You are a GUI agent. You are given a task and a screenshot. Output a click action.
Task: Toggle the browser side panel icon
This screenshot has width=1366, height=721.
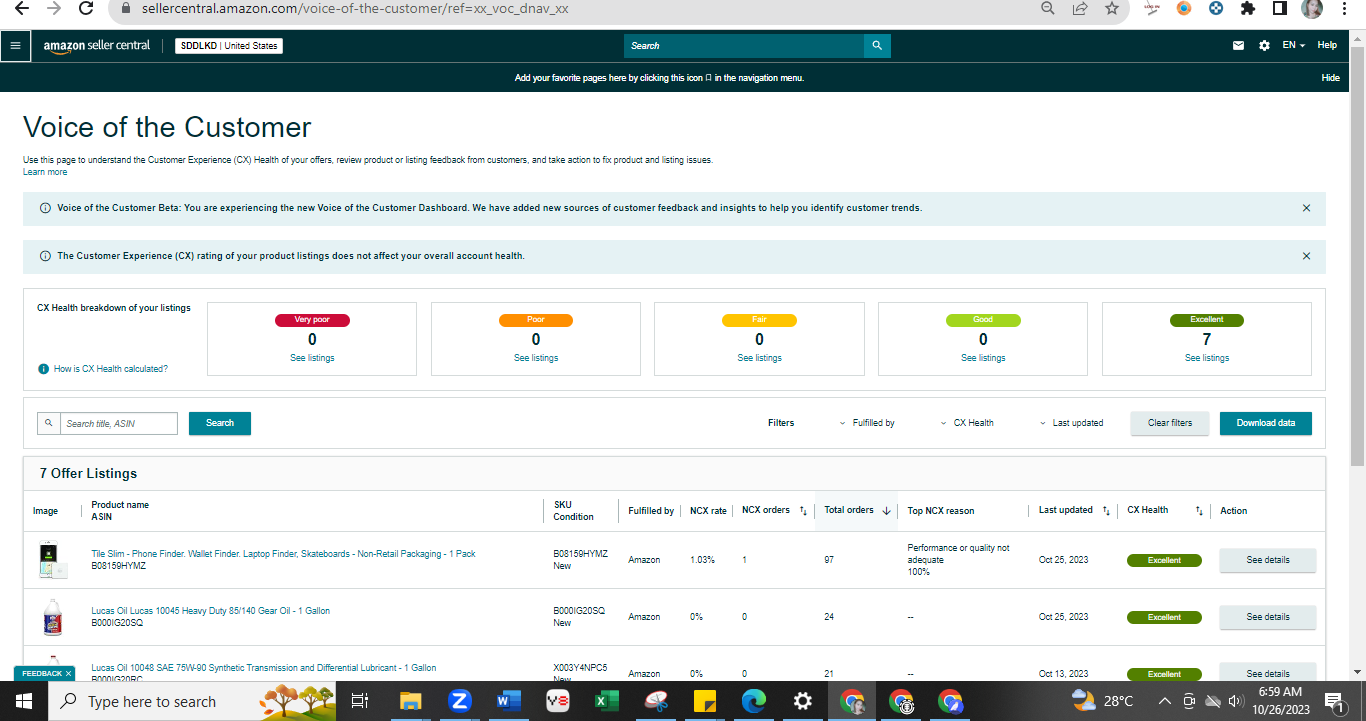click(x=1279, y=8)
